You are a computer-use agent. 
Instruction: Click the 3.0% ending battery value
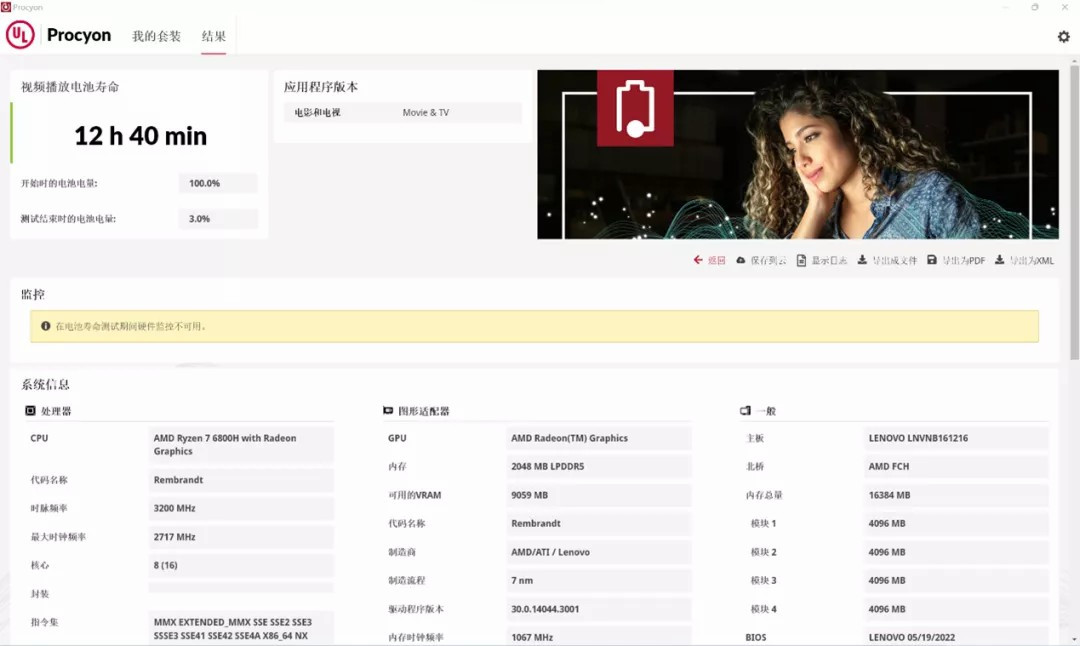[218, 219]
